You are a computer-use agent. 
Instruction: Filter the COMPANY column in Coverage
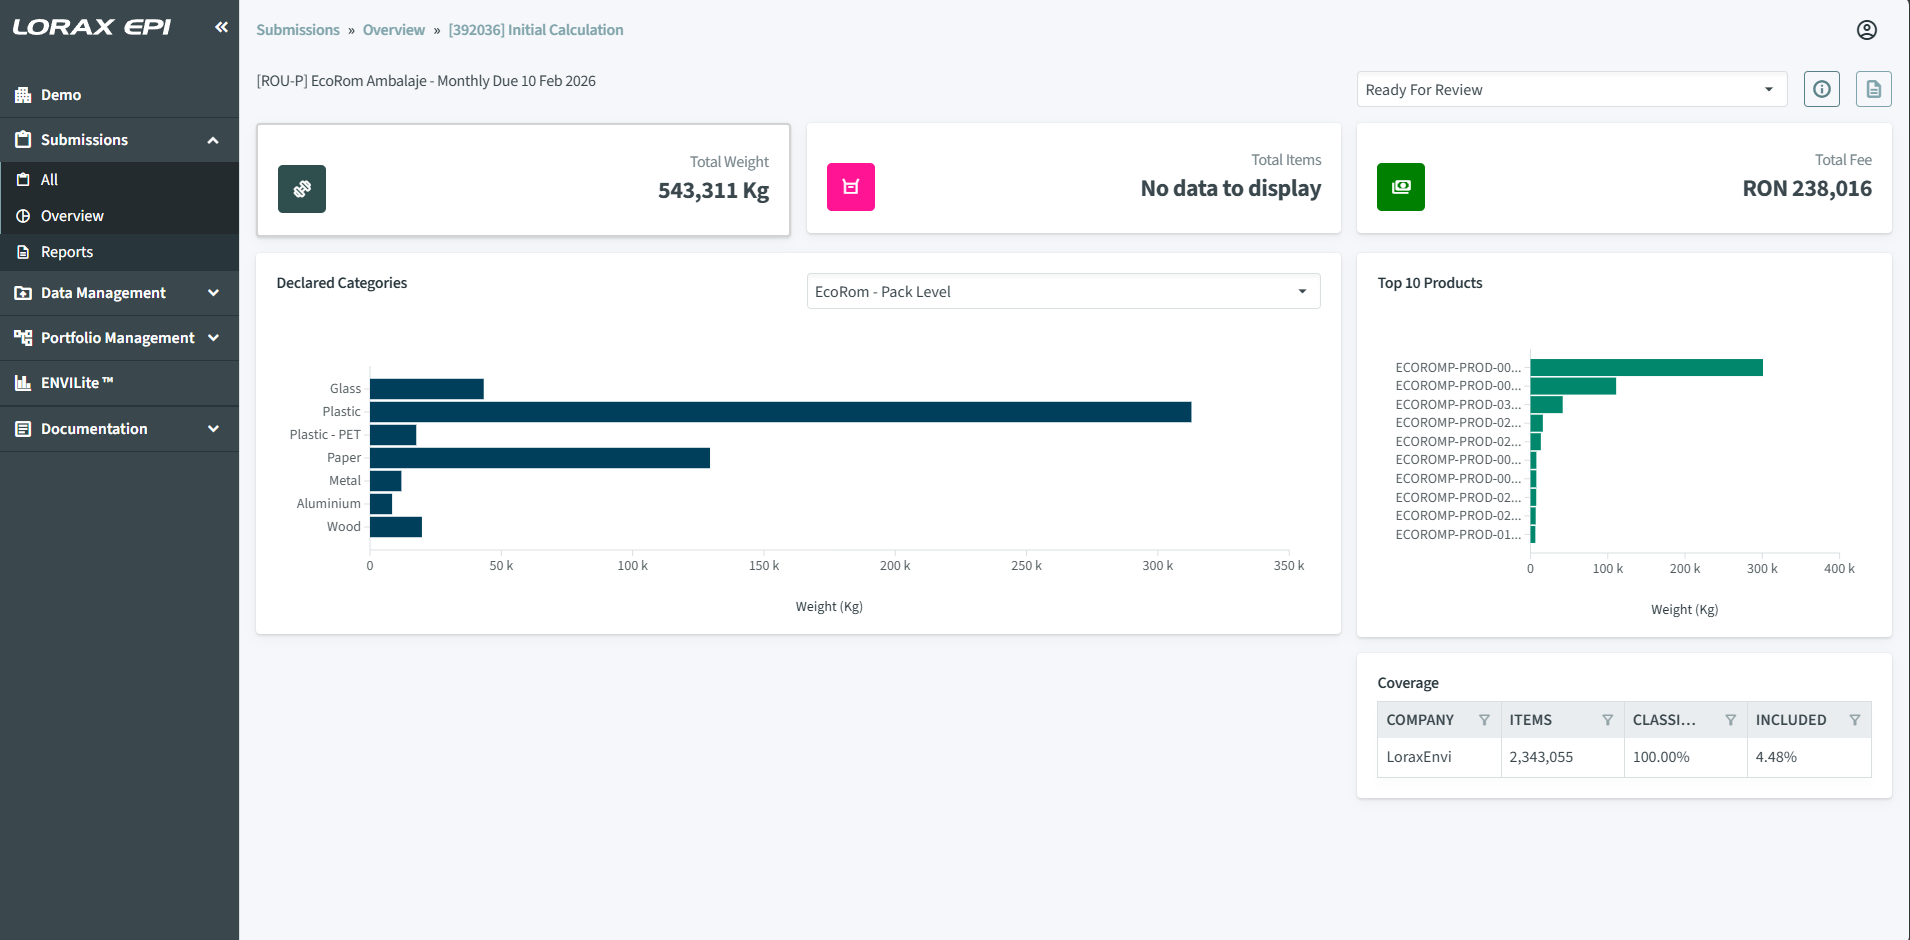(1484, 720)
